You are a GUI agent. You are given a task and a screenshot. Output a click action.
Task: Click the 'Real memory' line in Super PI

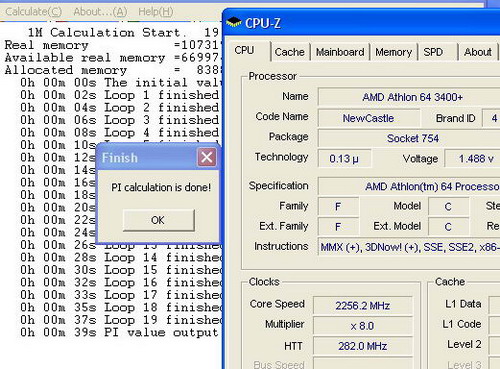click(x=112, y=45)
